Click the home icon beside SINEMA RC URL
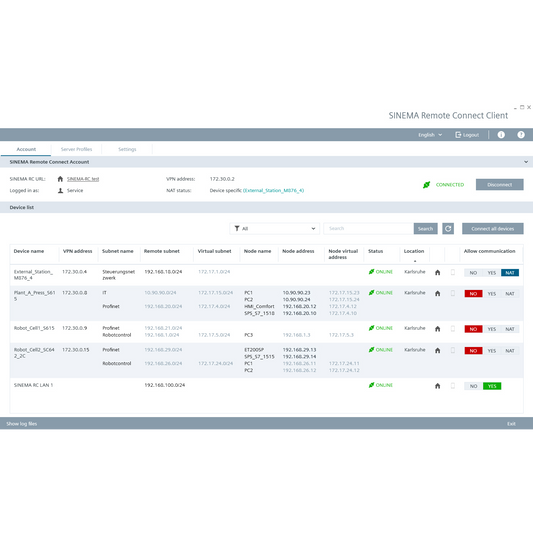This screenshot has width=533, height=533. point(60,179)
